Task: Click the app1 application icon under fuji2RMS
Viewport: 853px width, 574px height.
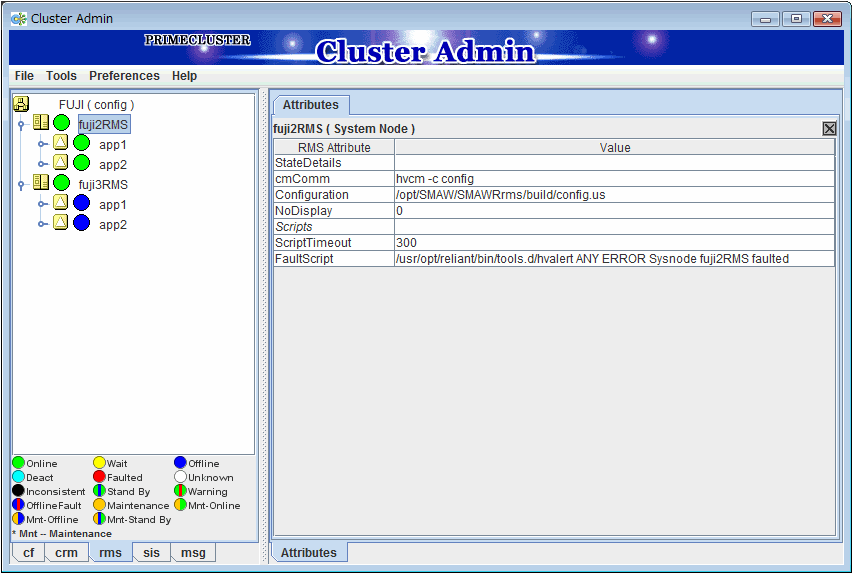Action: tap(60, 143)
